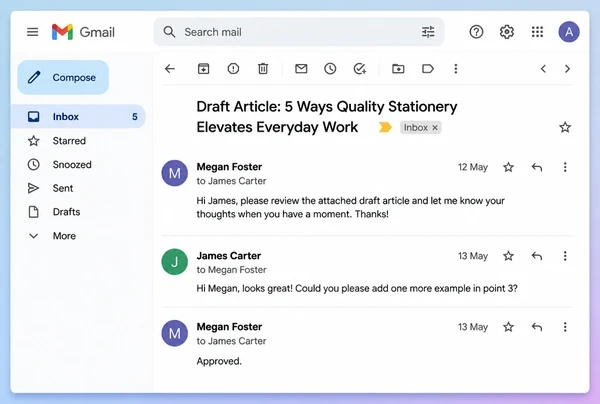Open the Labels tag icon

[x=428, y=69]
